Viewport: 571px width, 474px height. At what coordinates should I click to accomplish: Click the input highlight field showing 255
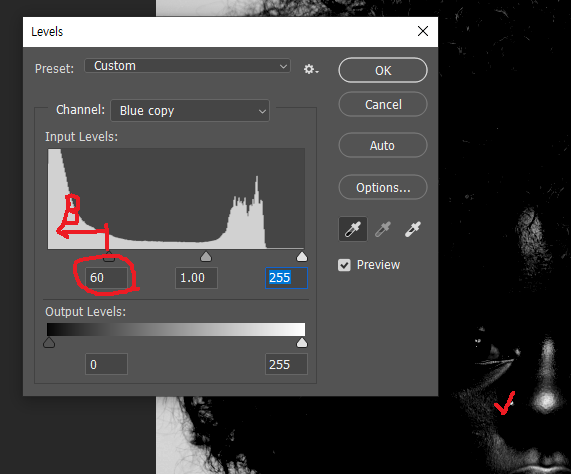click(286, 278)
